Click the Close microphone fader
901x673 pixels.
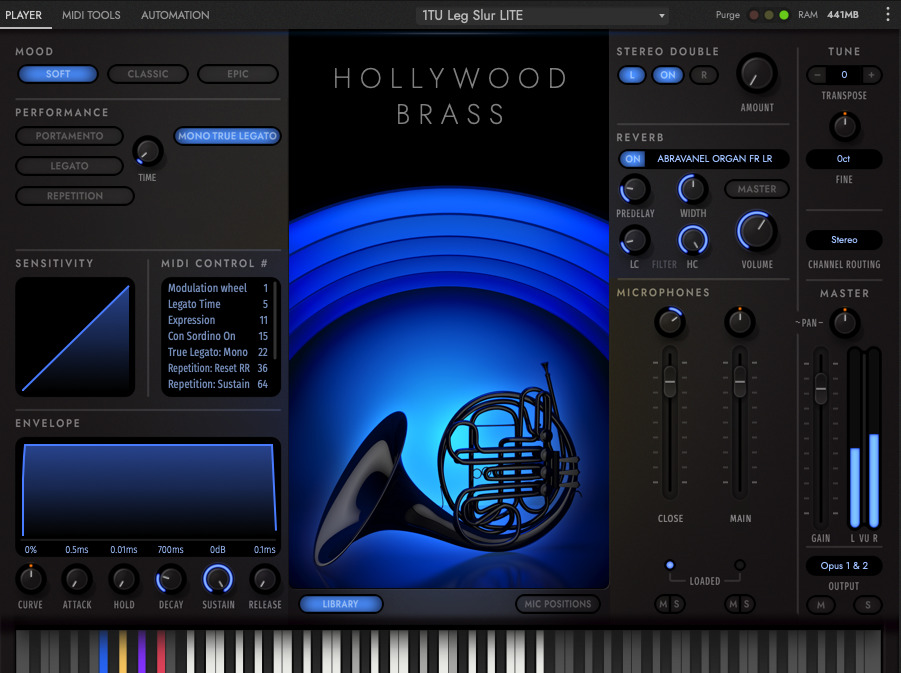point(670,381)
